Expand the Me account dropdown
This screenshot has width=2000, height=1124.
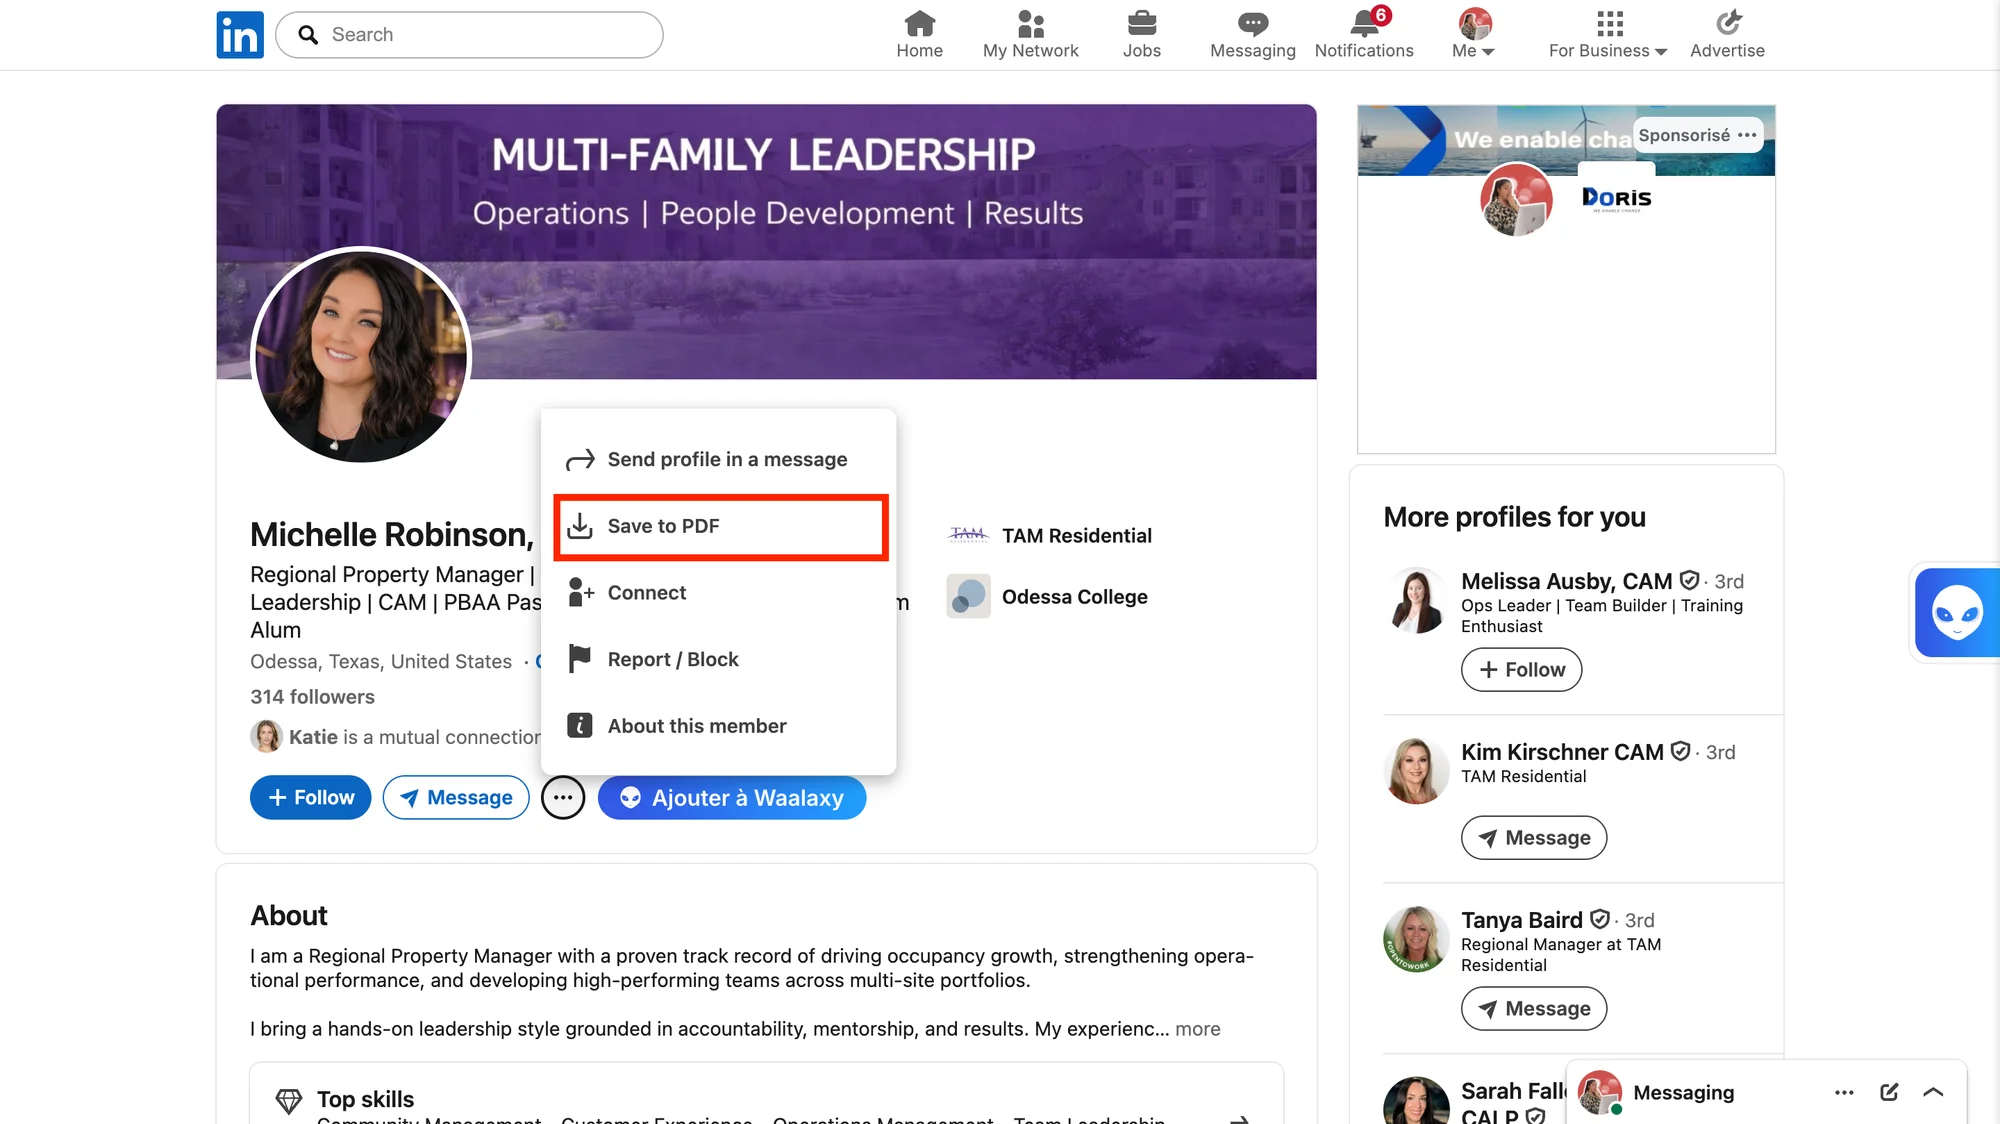pos(1473,35)
